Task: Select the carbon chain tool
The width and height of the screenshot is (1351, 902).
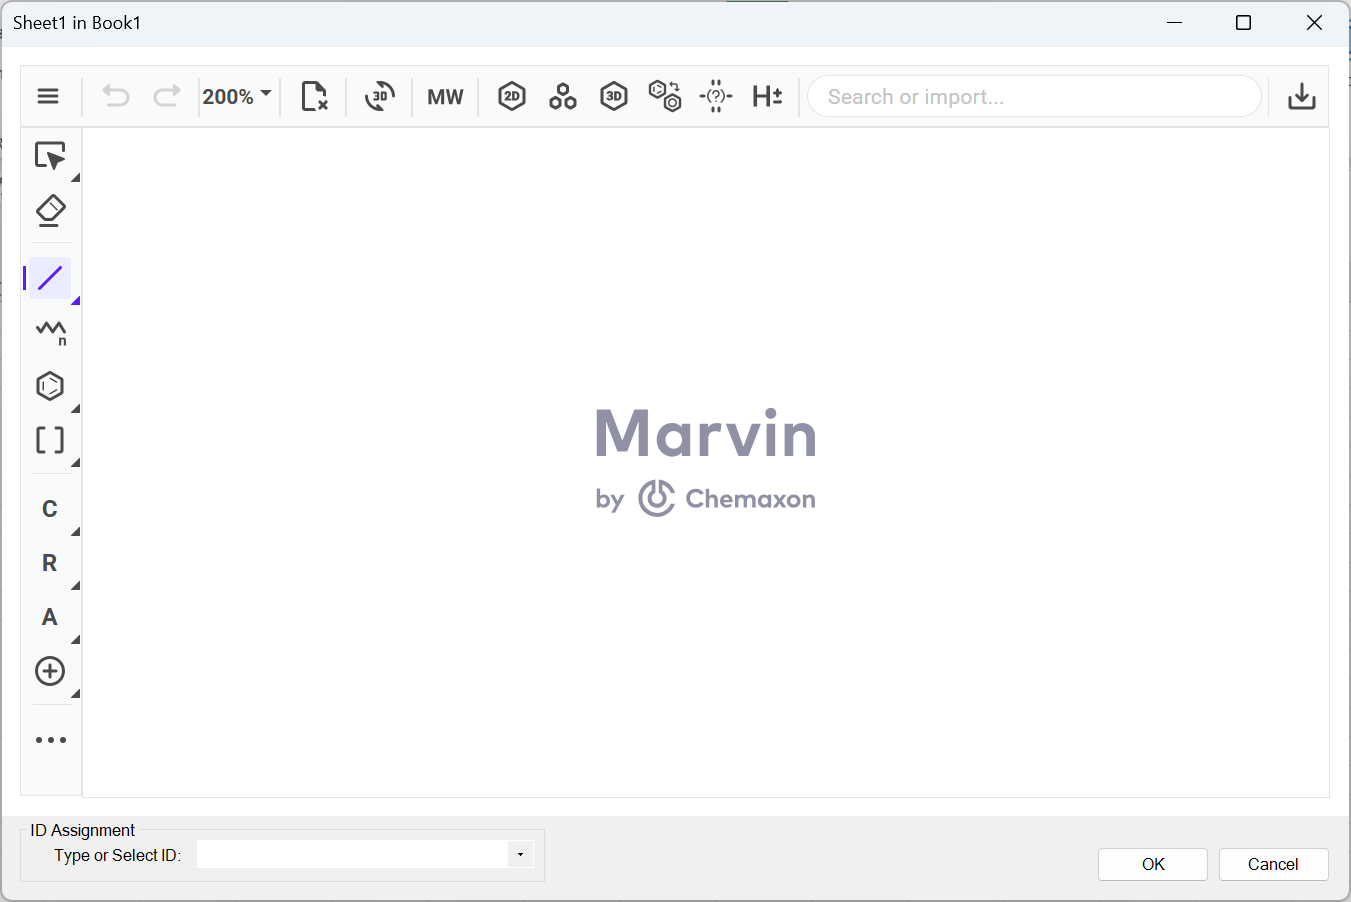Action: (51, 332)
